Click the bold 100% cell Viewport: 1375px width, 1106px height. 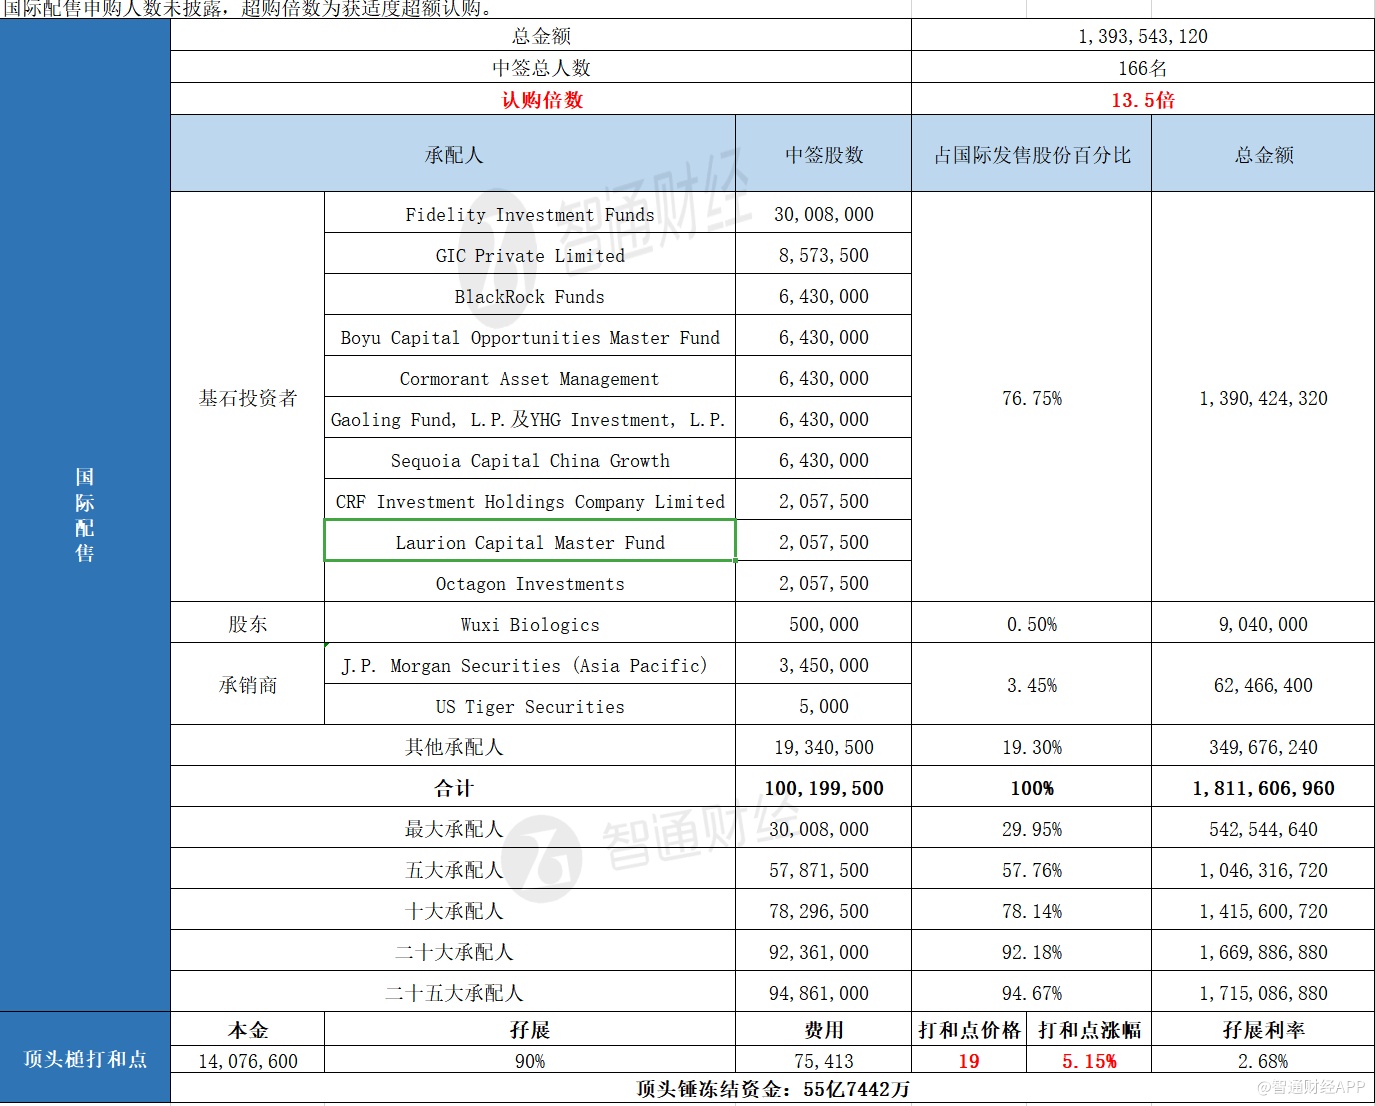click(x=1032, y=788)
